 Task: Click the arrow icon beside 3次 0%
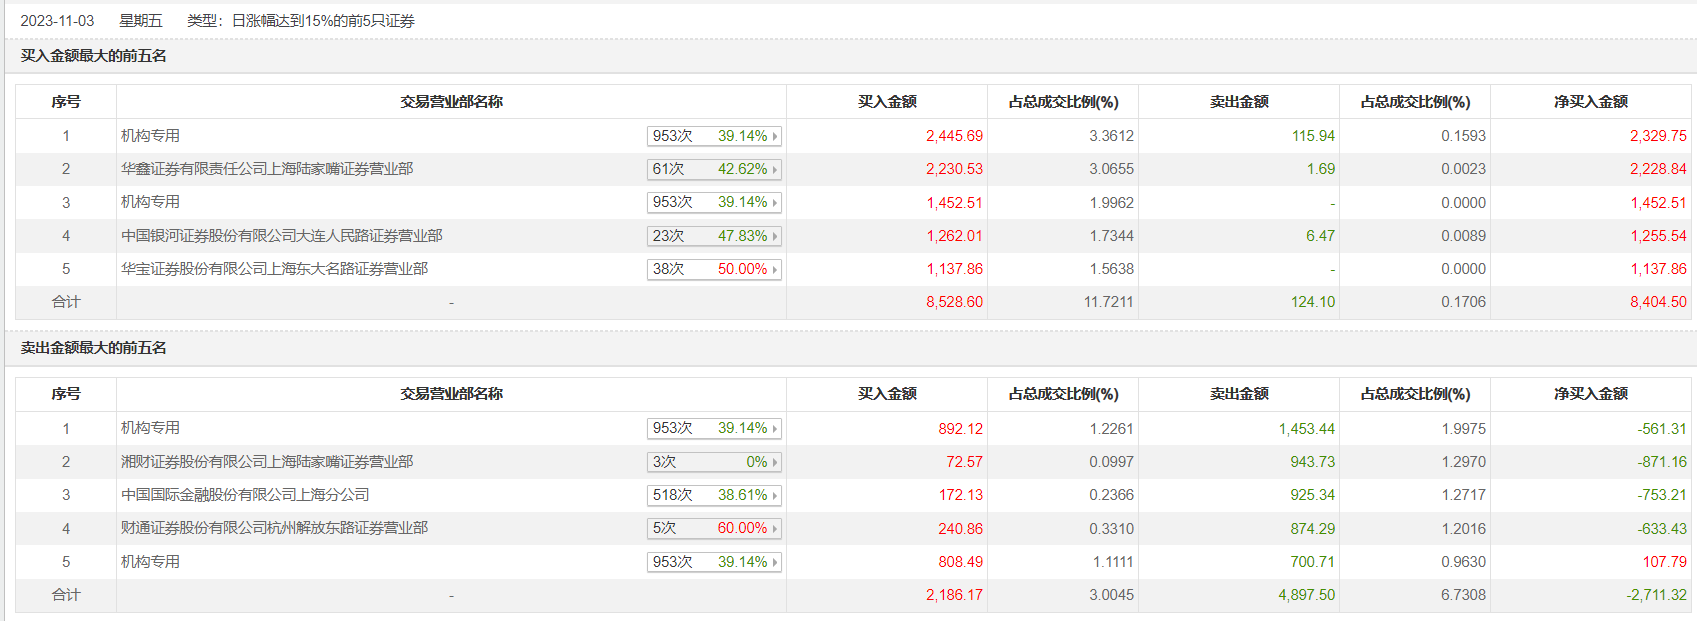(x=775, y=463)
